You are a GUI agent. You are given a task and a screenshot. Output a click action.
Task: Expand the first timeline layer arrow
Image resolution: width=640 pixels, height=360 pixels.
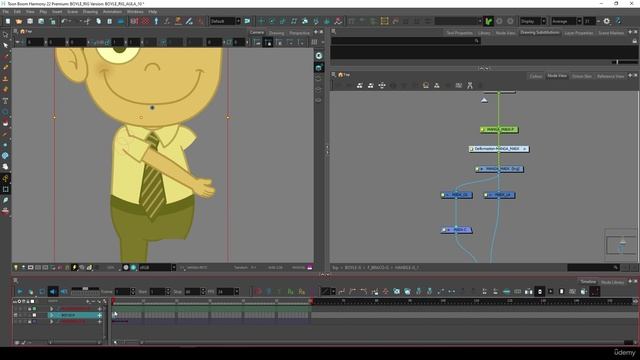pos(51,309)
